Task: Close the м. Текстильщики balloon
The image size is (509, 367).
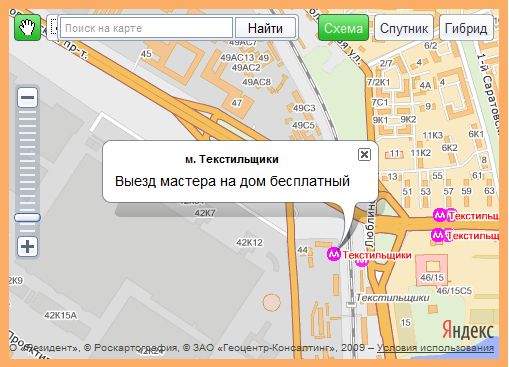Action: pos(364,154)
